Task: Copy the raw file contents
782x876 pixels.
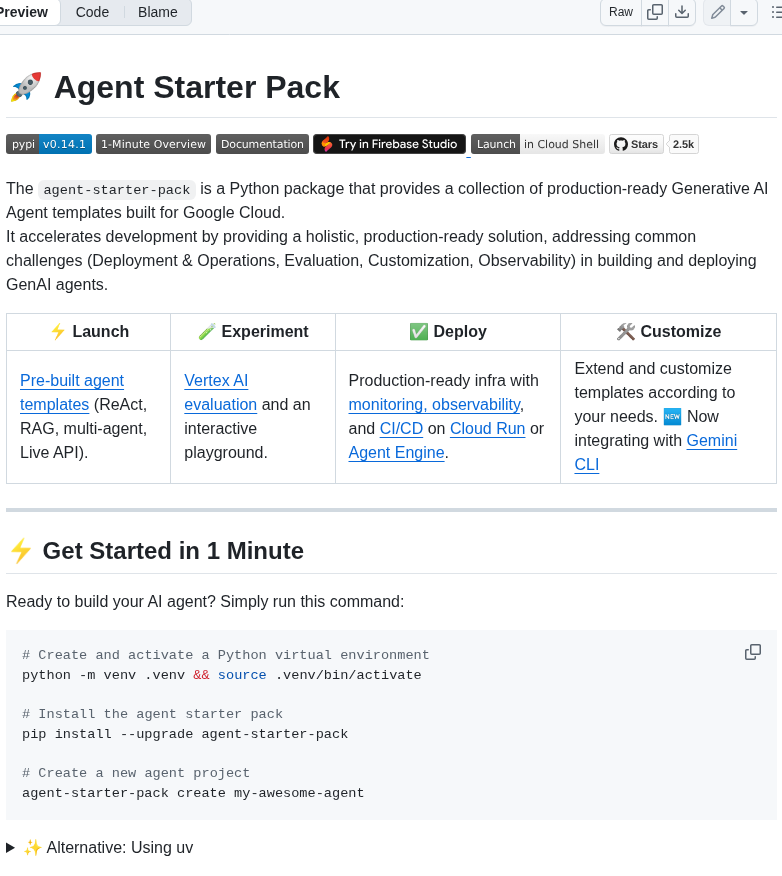Action: click(x=655, y=13)
